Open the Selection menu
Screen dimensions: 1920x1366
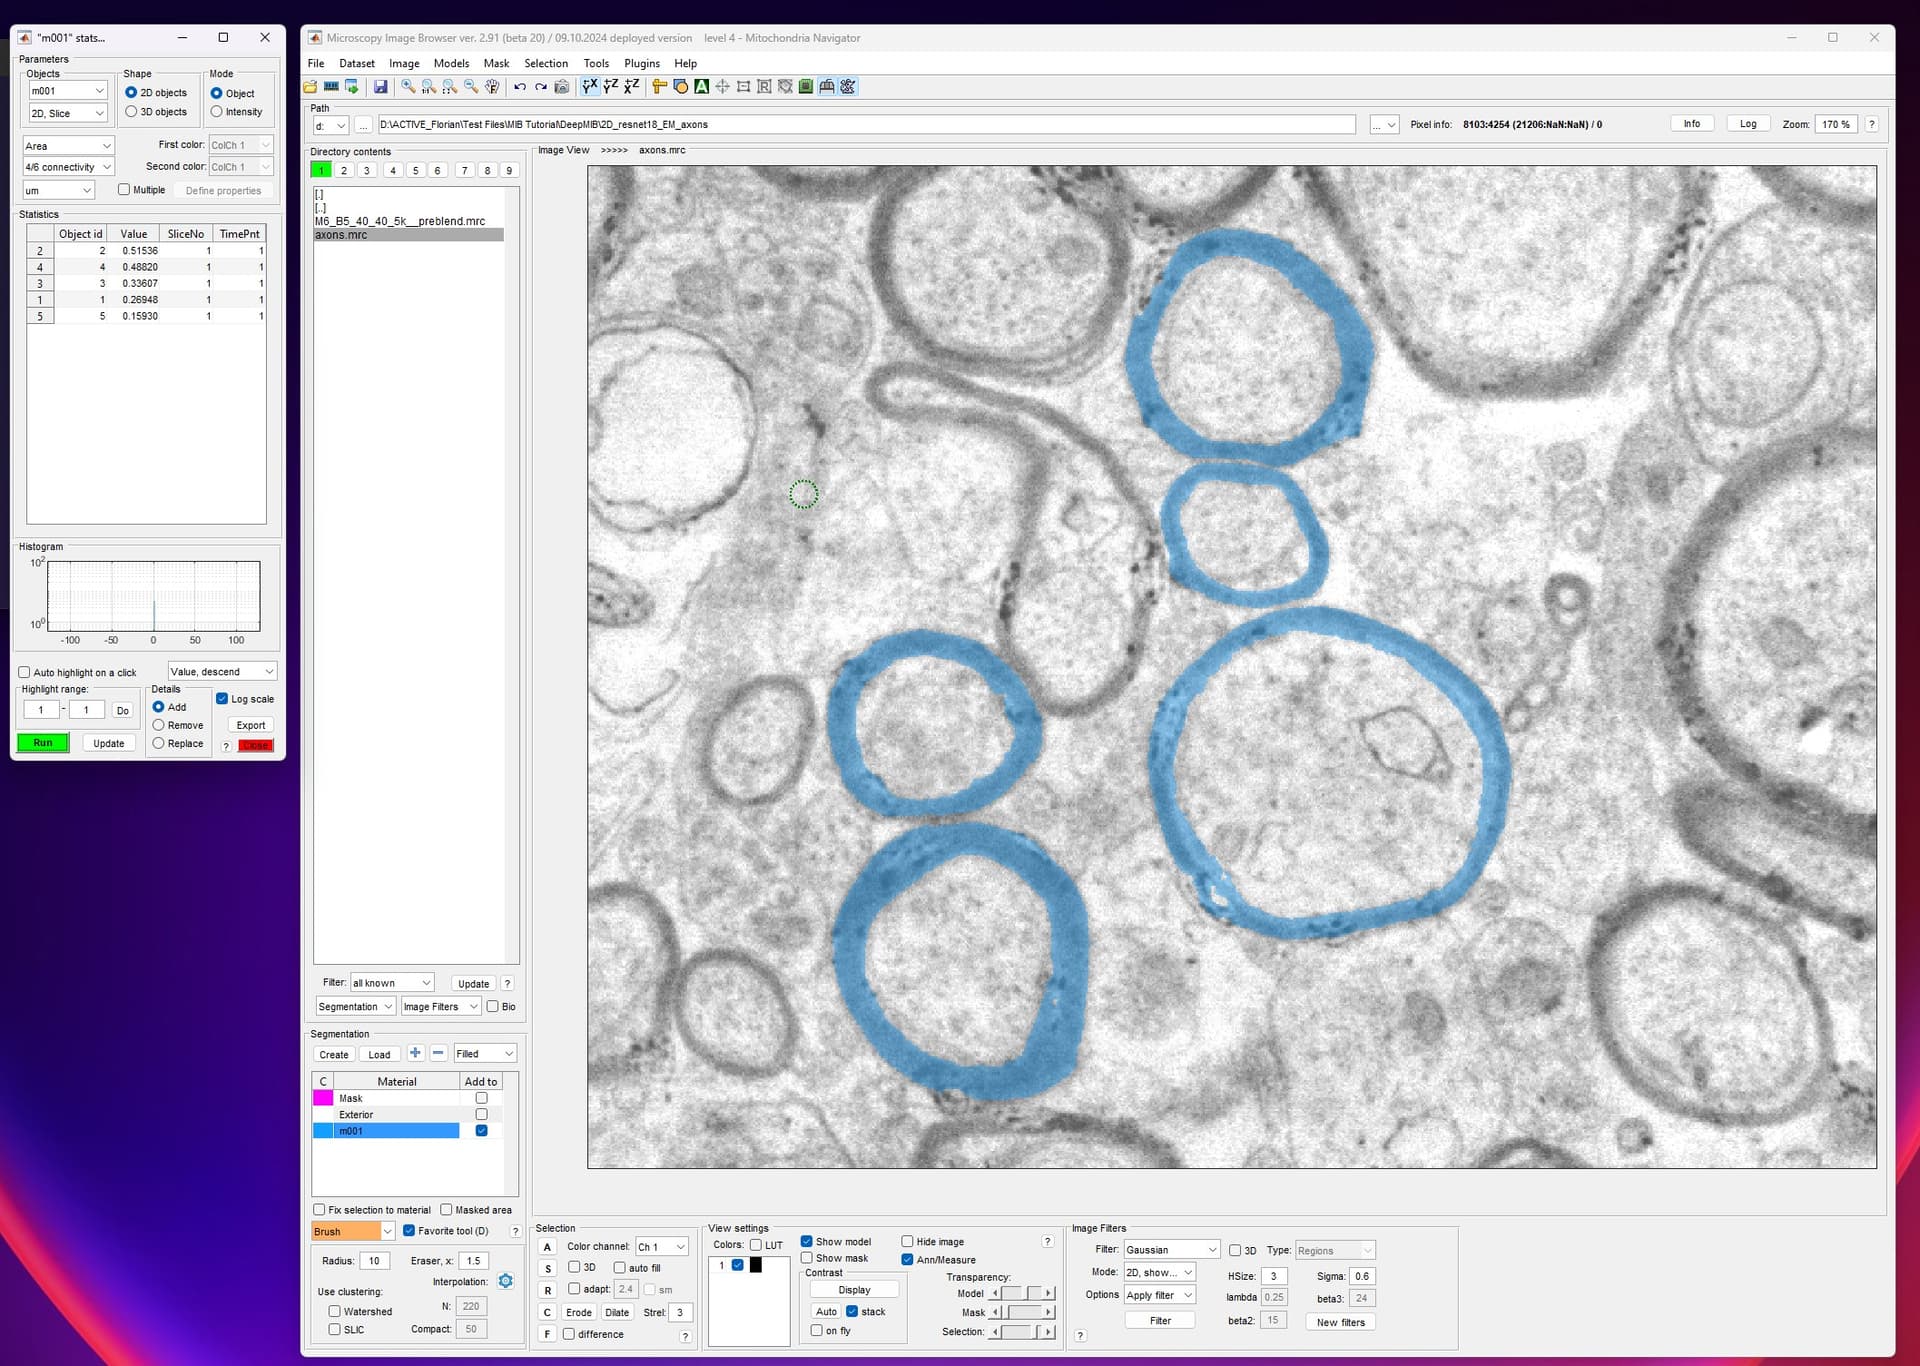[546, 63]
